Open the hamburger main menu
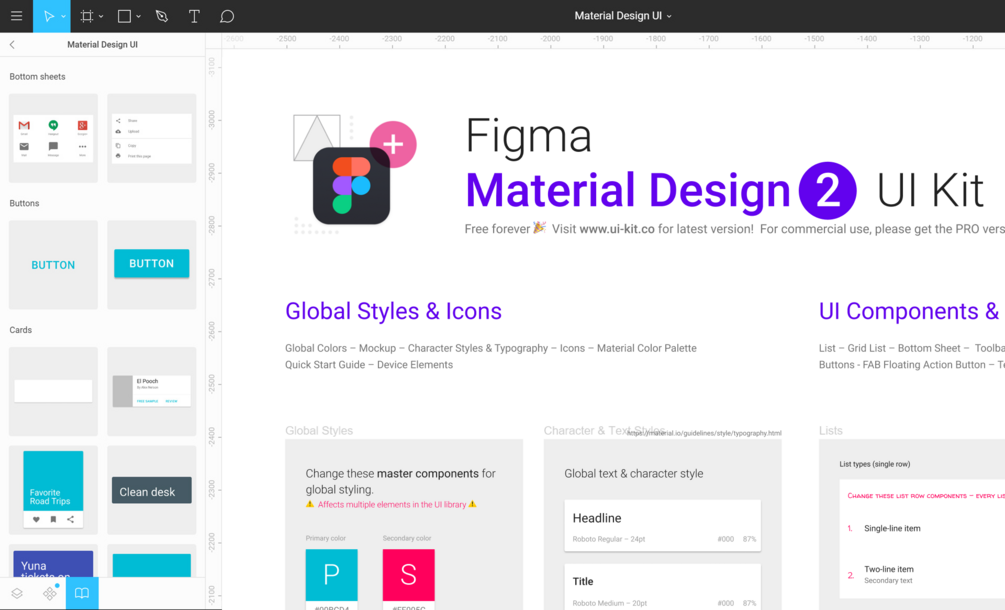 tap(17, 16)
